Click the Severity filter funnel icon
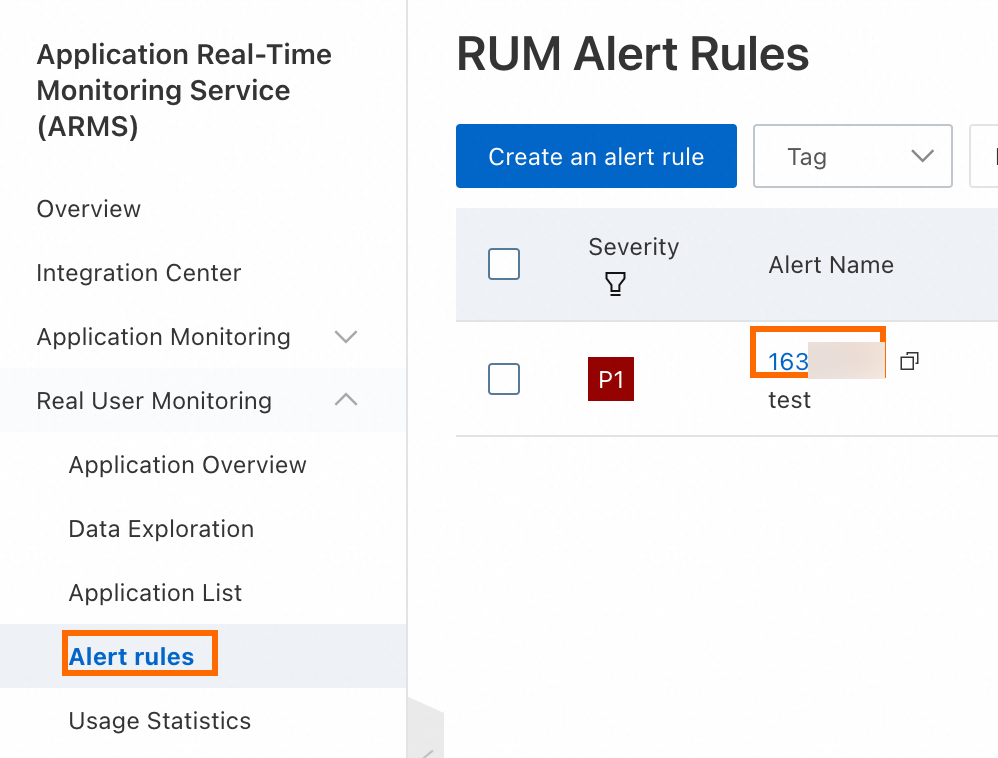Image resolution: width=998 pixels, height=758 pixels. [x=616, y=285]
